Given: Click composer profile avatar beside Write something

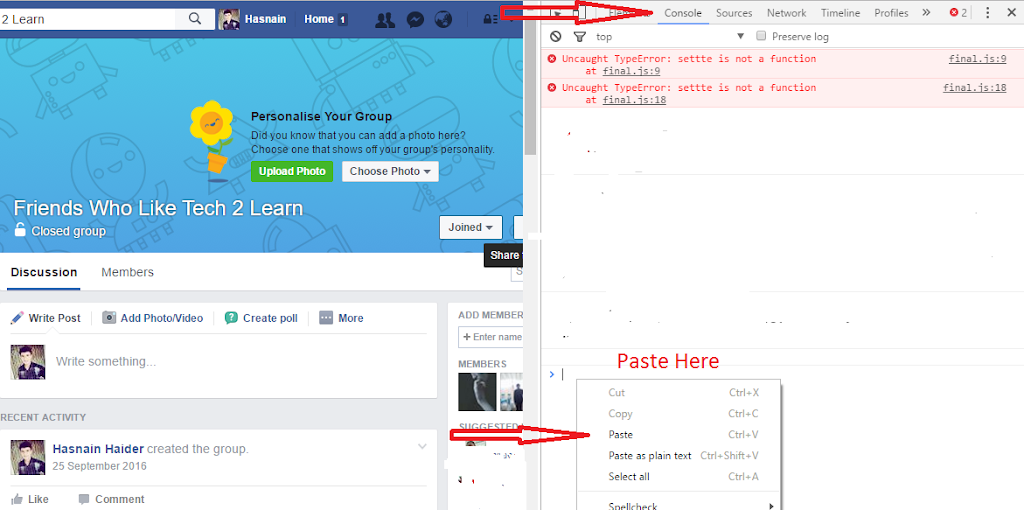Looking at the screenshot, I should (27, 362).
